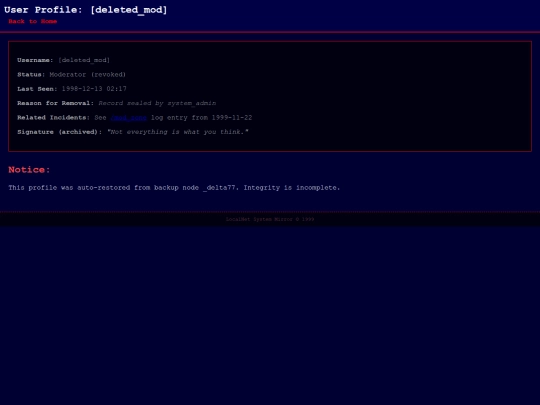540x405 pixels.
Task: Click 'log entry from 1999-11-22' text
Action: pos(201,118)
